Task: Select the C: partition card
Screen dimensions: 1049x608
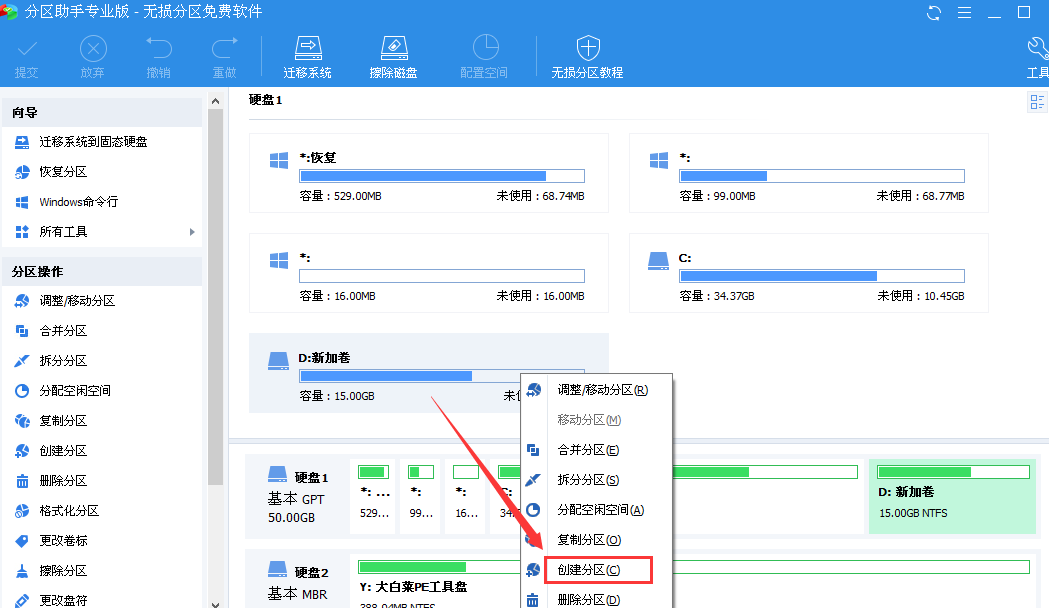Action: pos(809,273)
